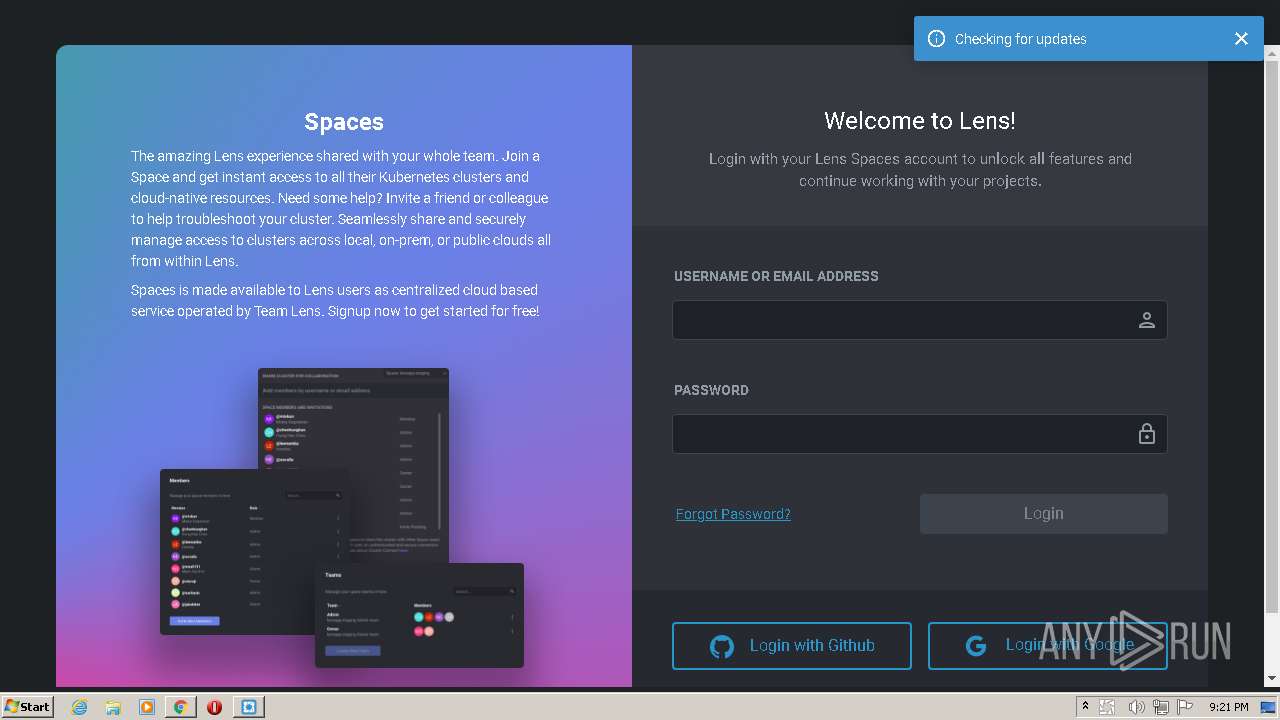This screenshot has height=720, width=1280.
Task: Click the scroll down arrow of the scrollbar
Action: coord(1272,679)
